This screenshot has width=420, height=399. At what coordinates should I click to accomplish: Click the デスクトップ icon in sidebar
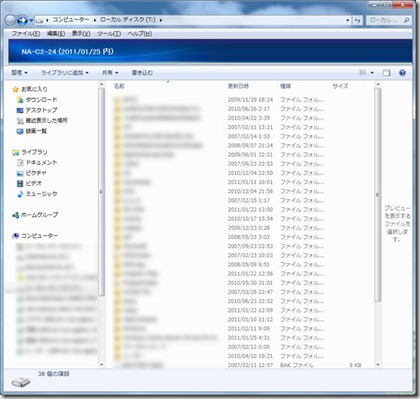click(x=20, y=110)
